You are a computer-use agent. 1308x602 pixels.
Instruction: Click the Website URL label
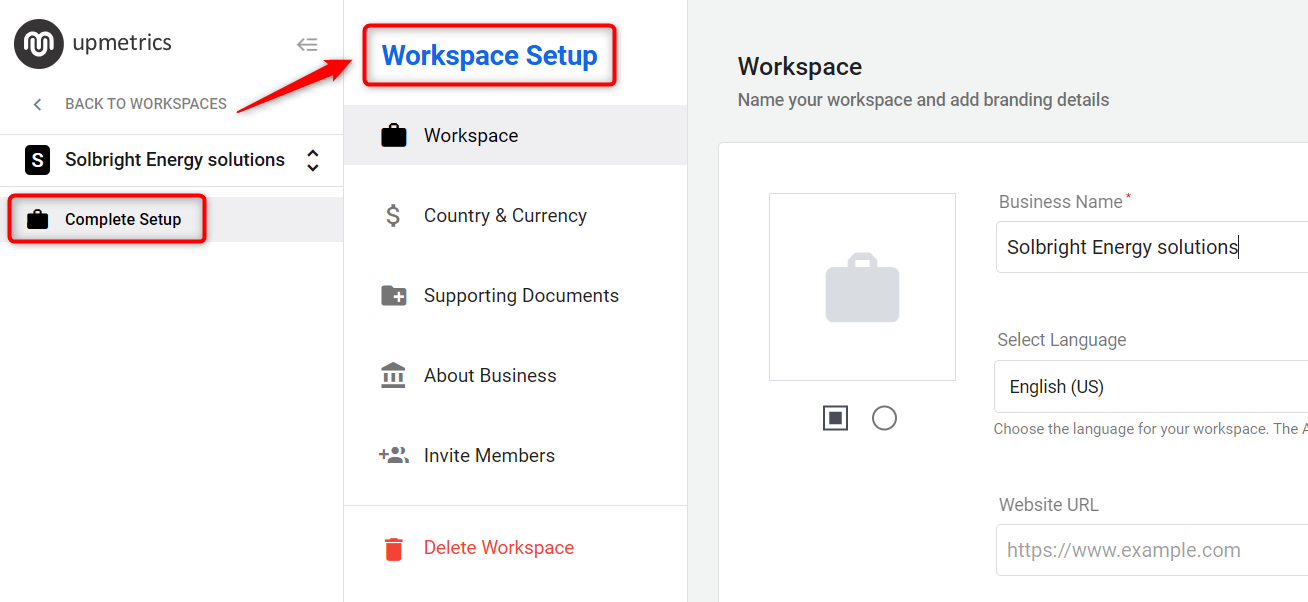1049,505
